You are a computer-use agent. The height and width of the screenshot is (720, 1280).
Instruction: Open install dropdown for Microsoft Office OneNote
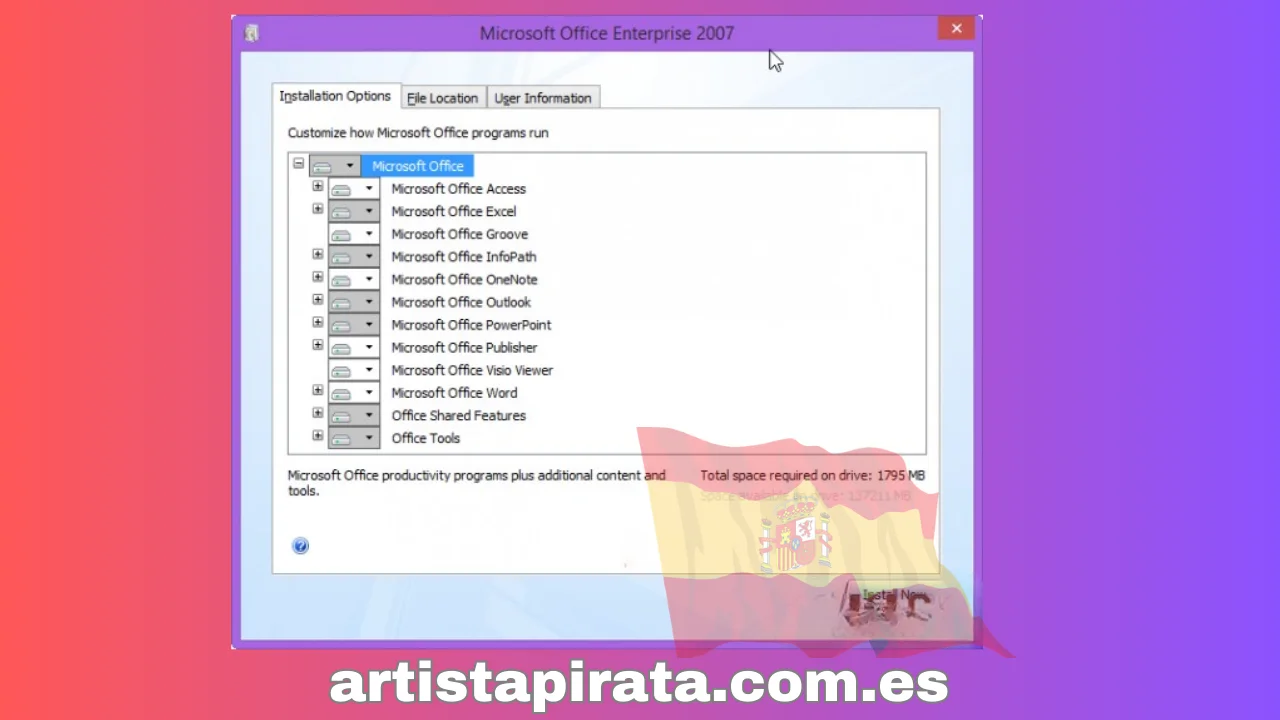tap(354, 280)
